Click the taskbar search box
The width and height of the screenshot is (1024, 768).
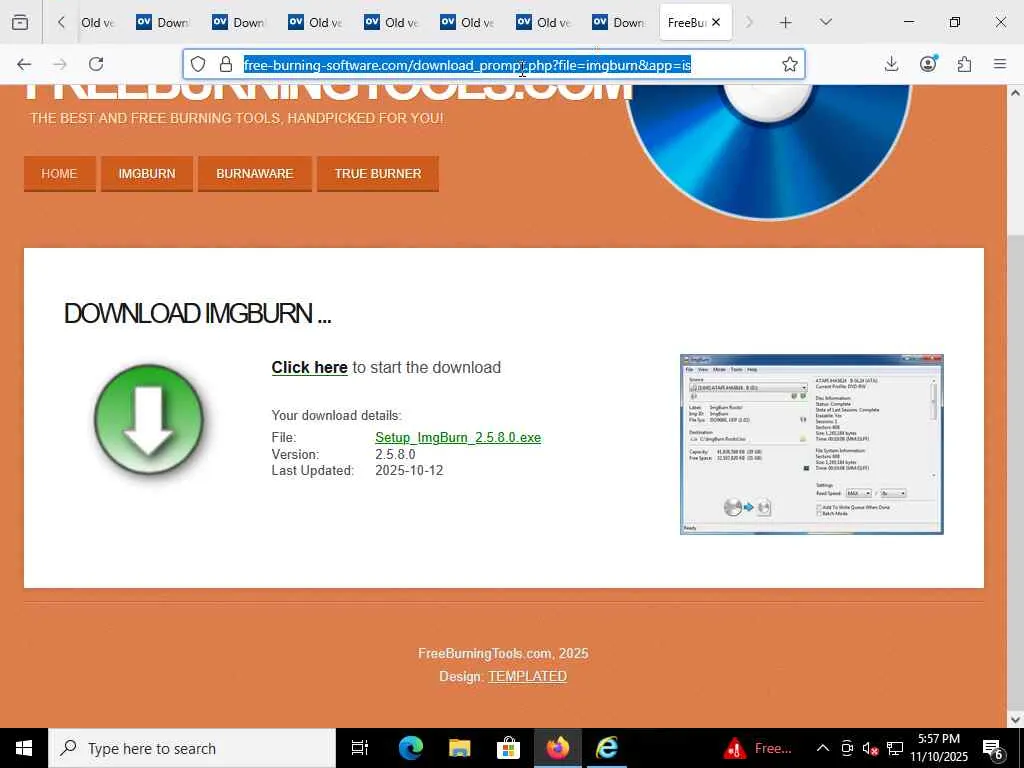[192, 748]
